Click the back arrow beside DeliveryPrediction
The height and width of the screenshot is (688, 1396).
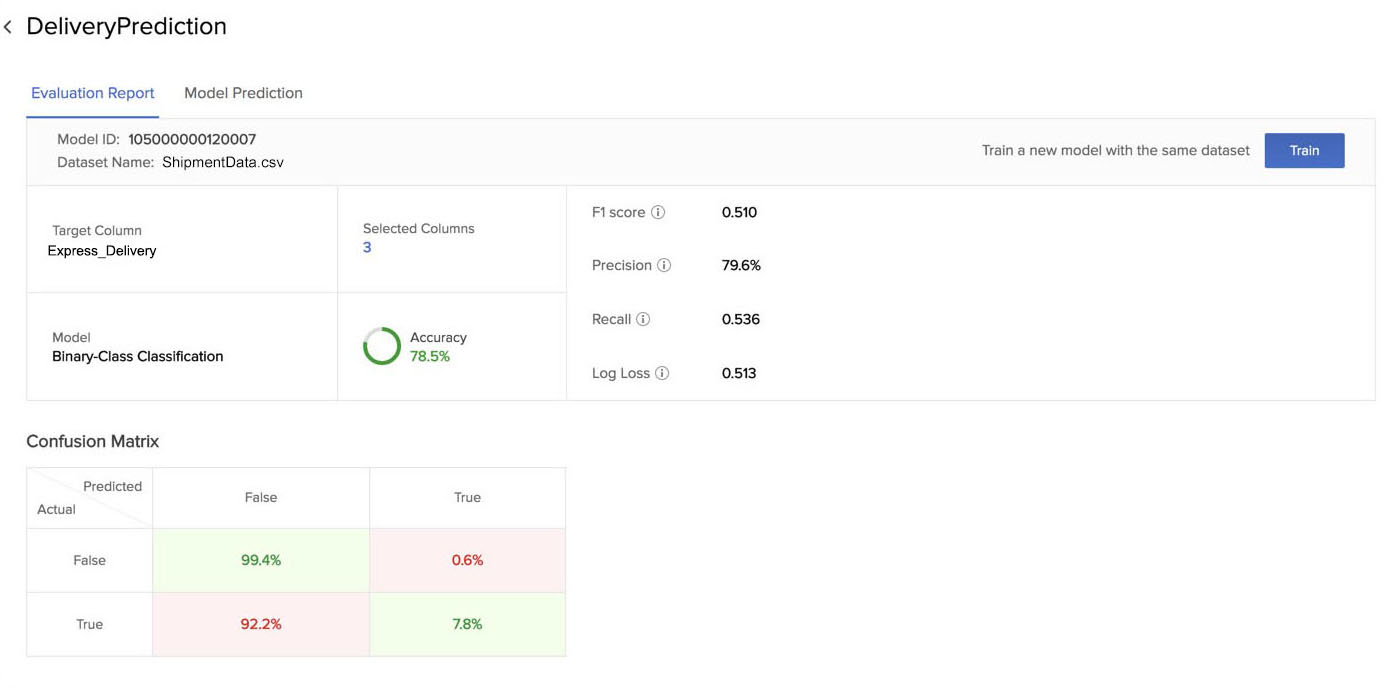tap(9, 26)
